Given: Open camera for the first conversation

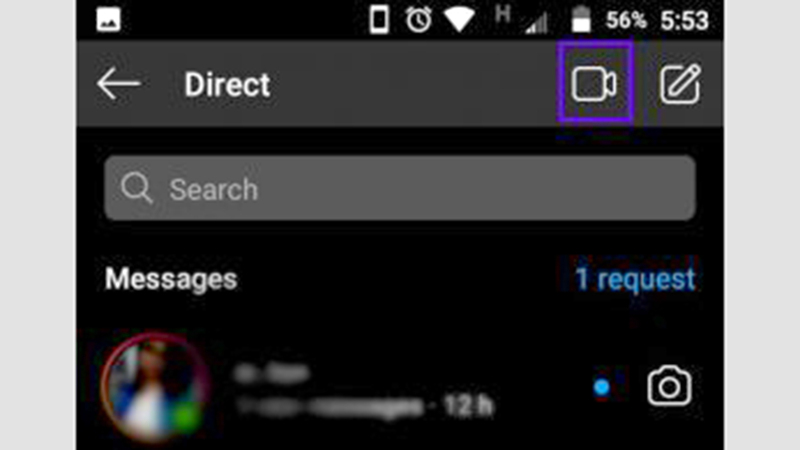Looking at the screenshot, I should coord(669,386).
